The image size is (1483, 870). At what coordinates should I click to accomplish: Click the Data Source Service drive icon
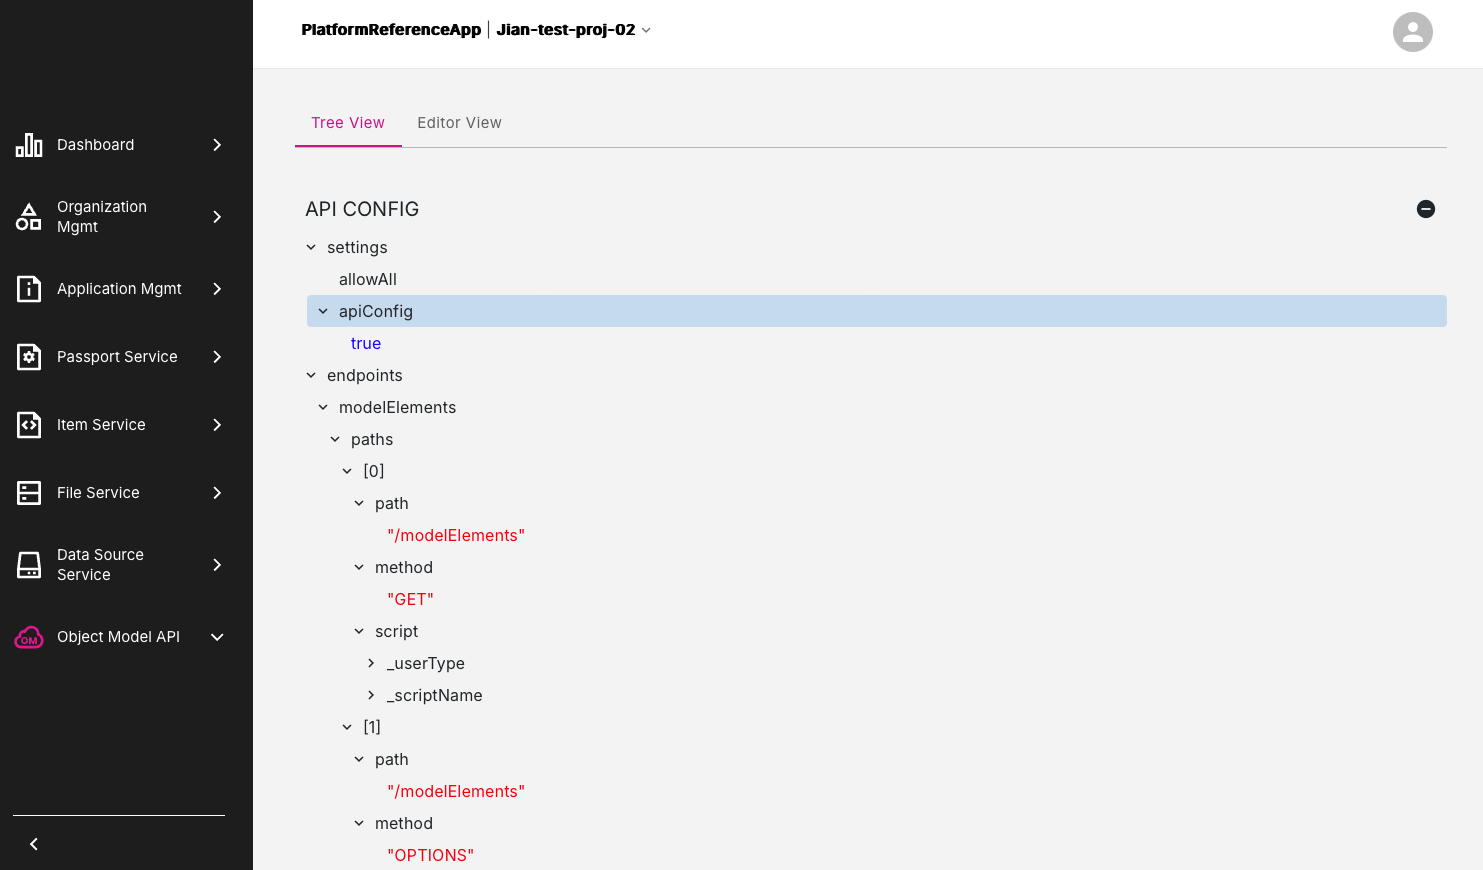pos(29,565)
